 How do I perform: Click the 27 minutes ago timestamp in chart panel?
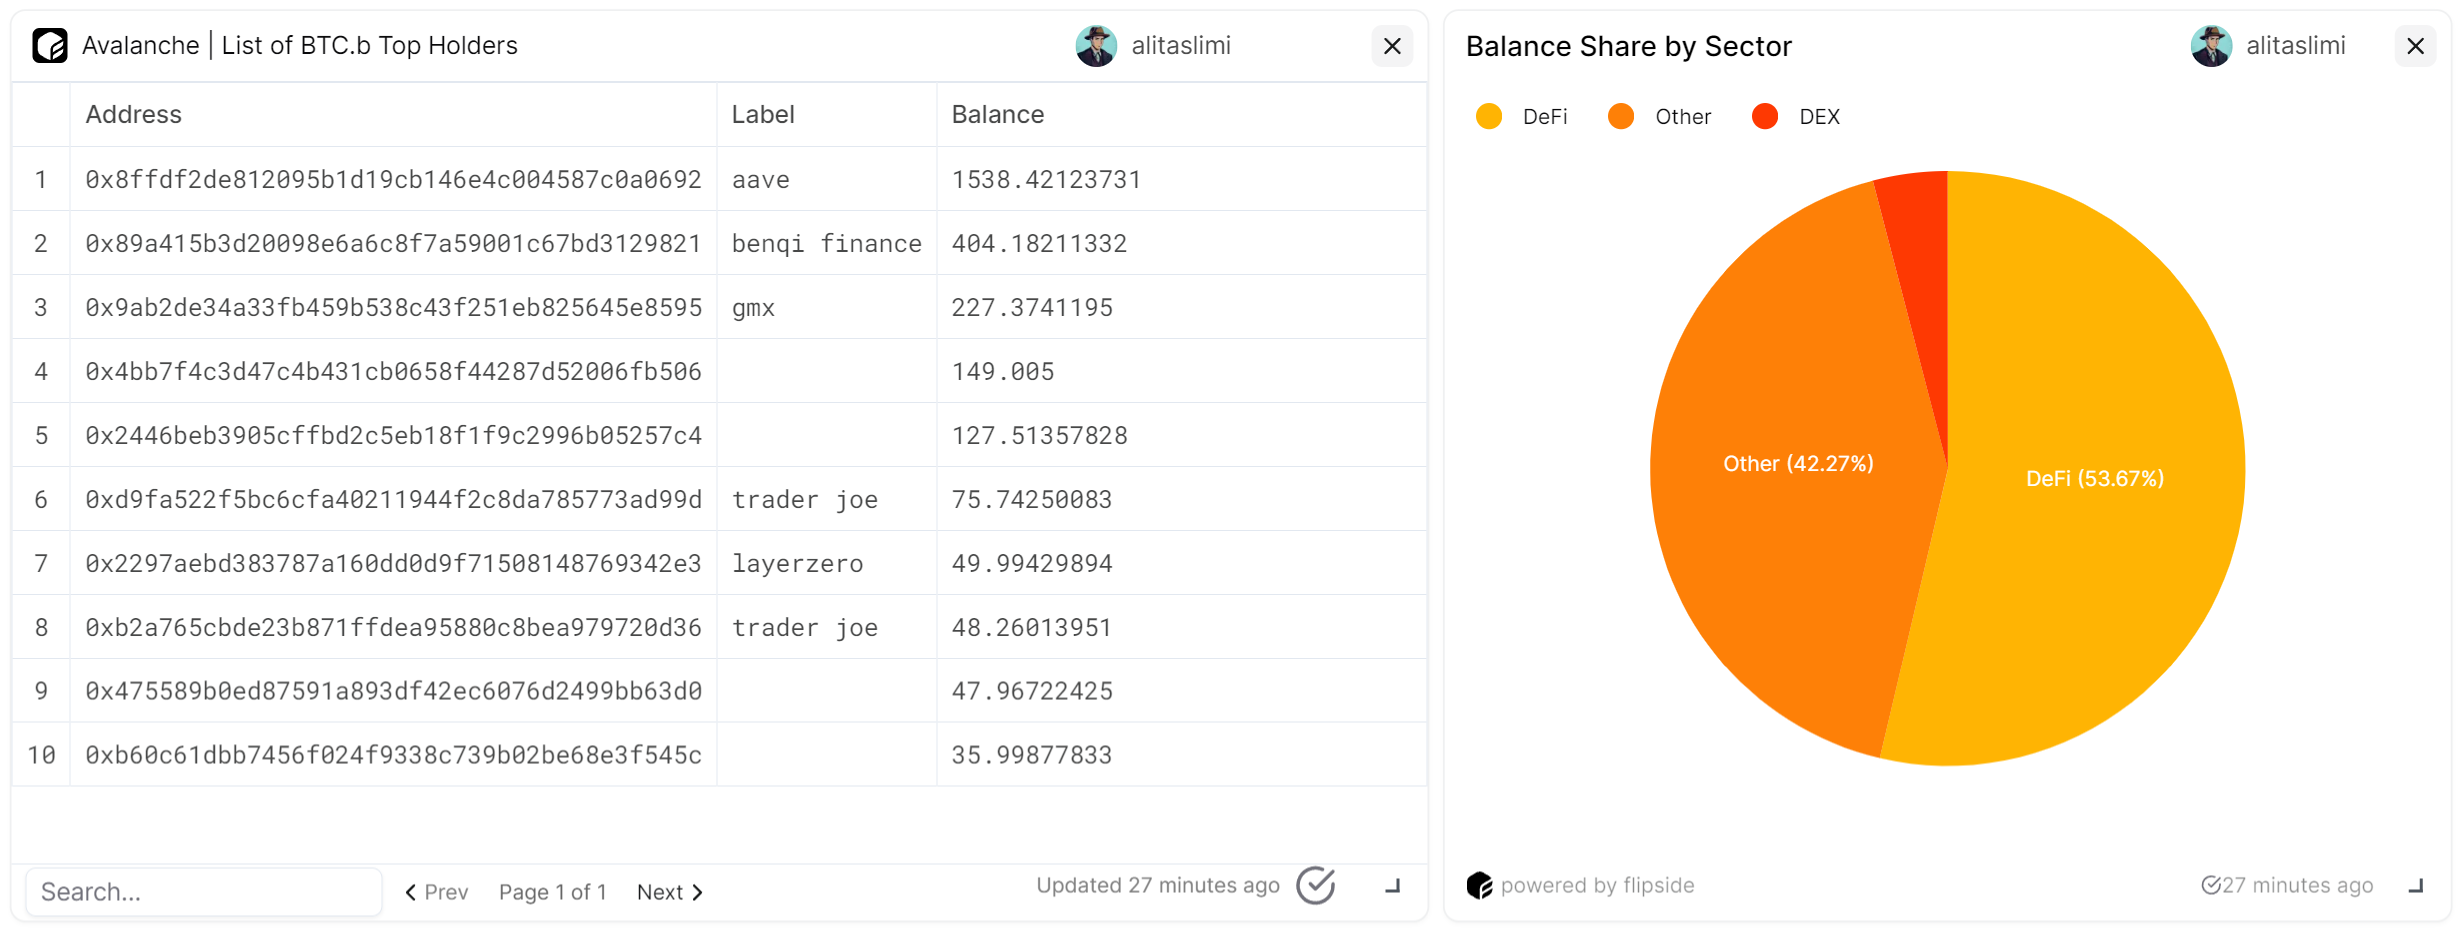click(x=2298, y=885)
